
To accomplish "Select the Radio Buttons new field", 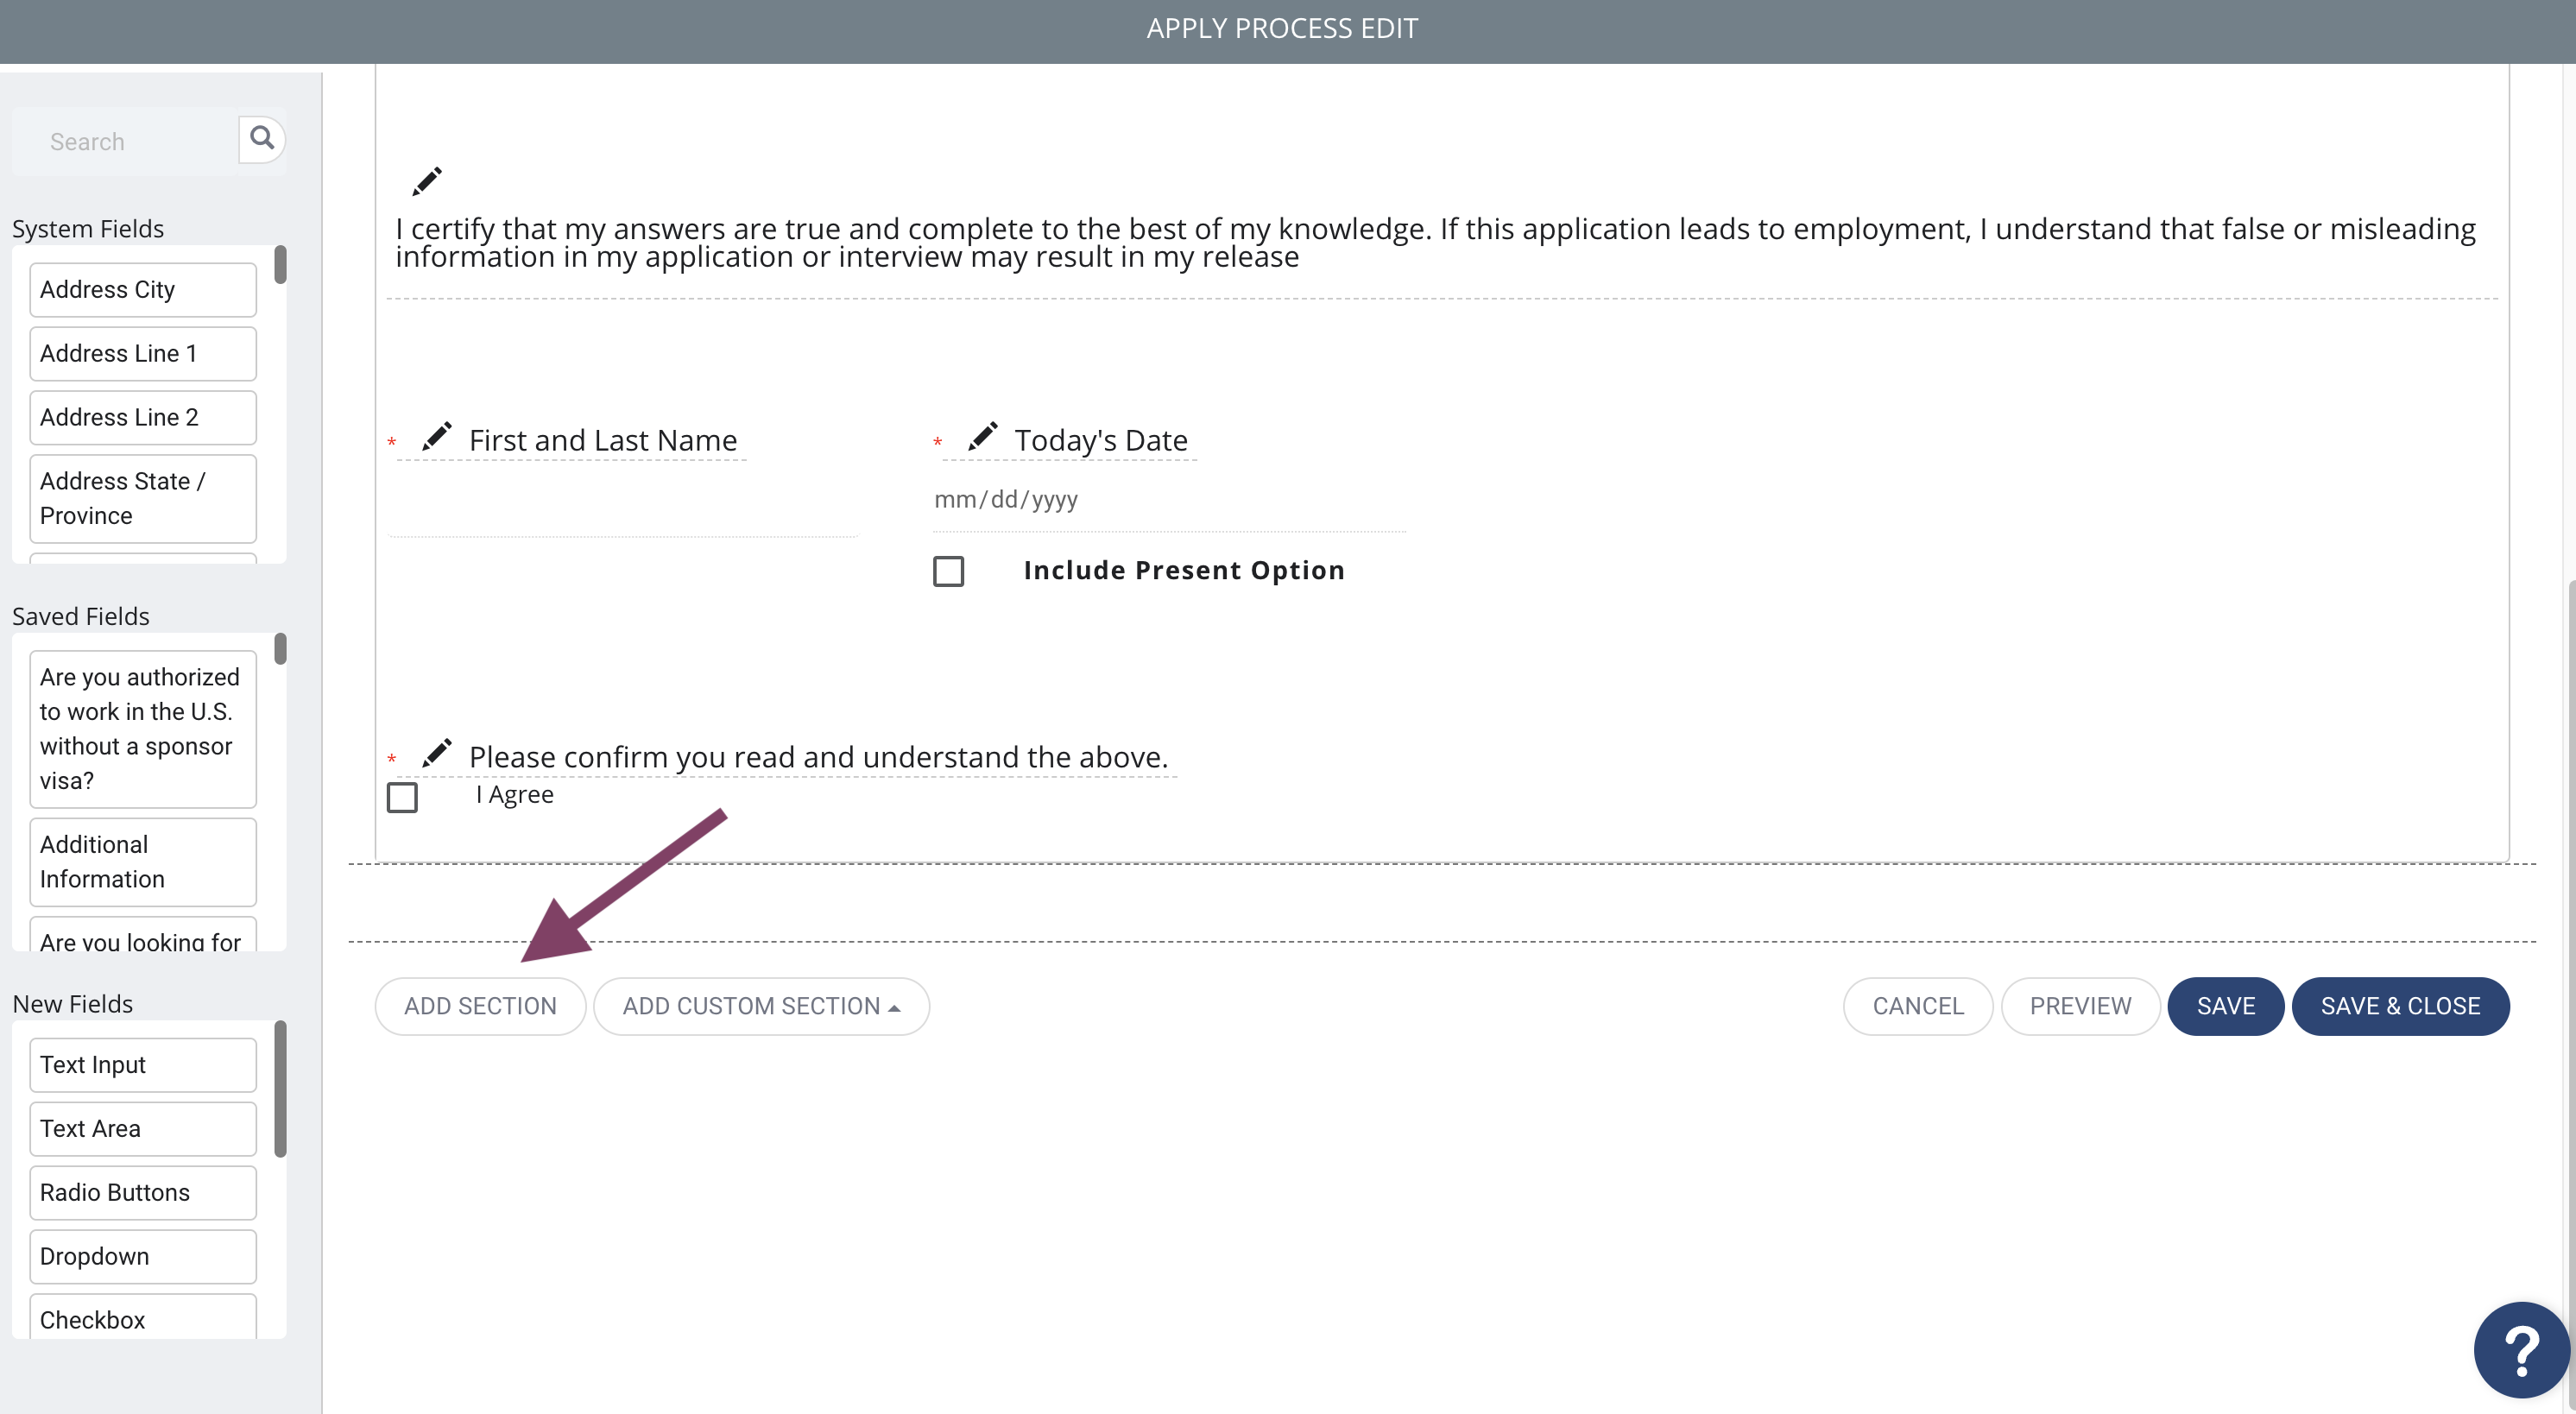I will pos(143,1193).
